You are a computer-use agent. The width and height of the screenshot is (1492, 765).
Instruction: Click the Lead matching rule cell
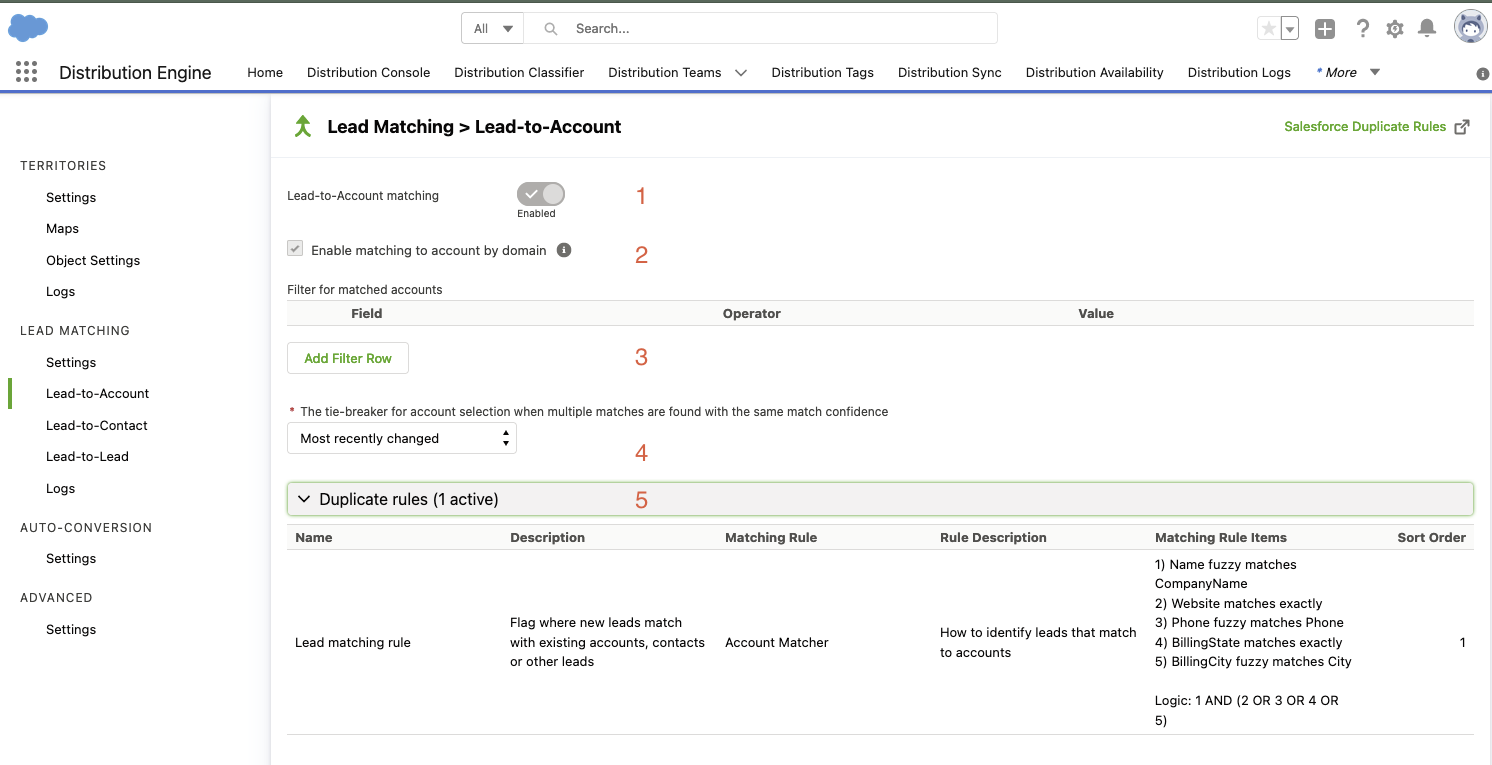[x=353, y=642]
